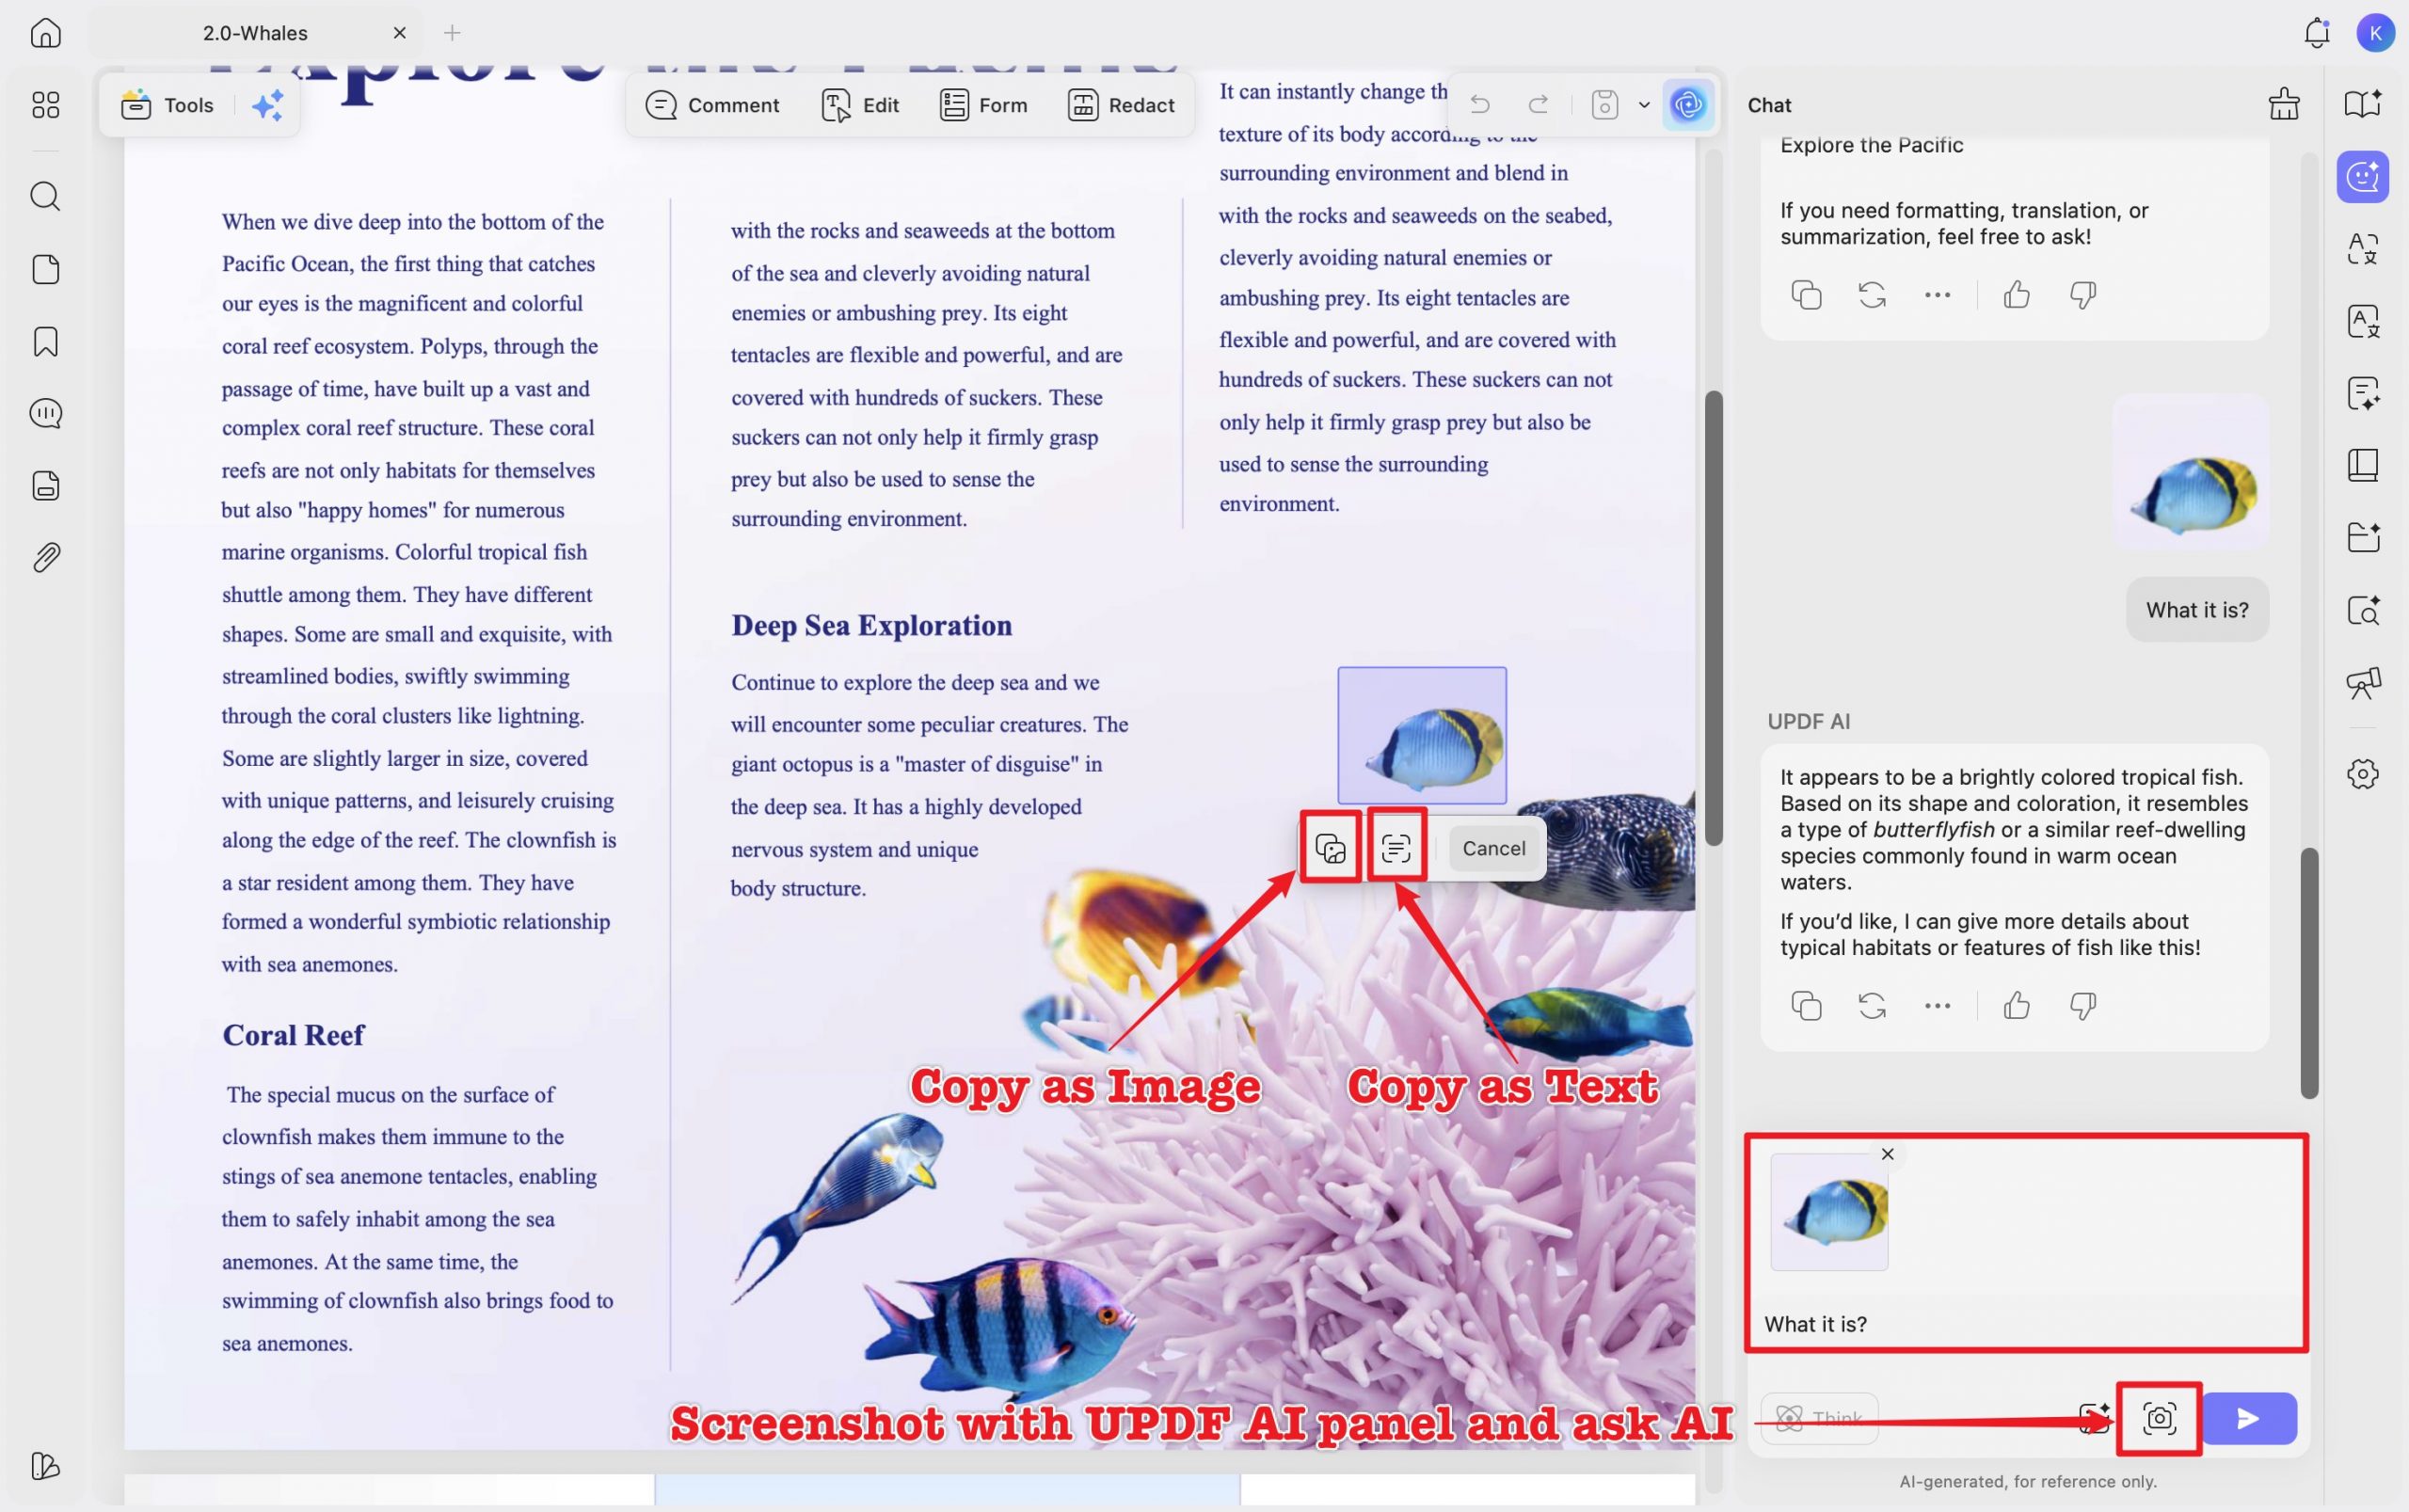This screenshot has width=2409, height=1512.
Task: Open the book reader icon in right sidebar
Action: point(2363,465)
